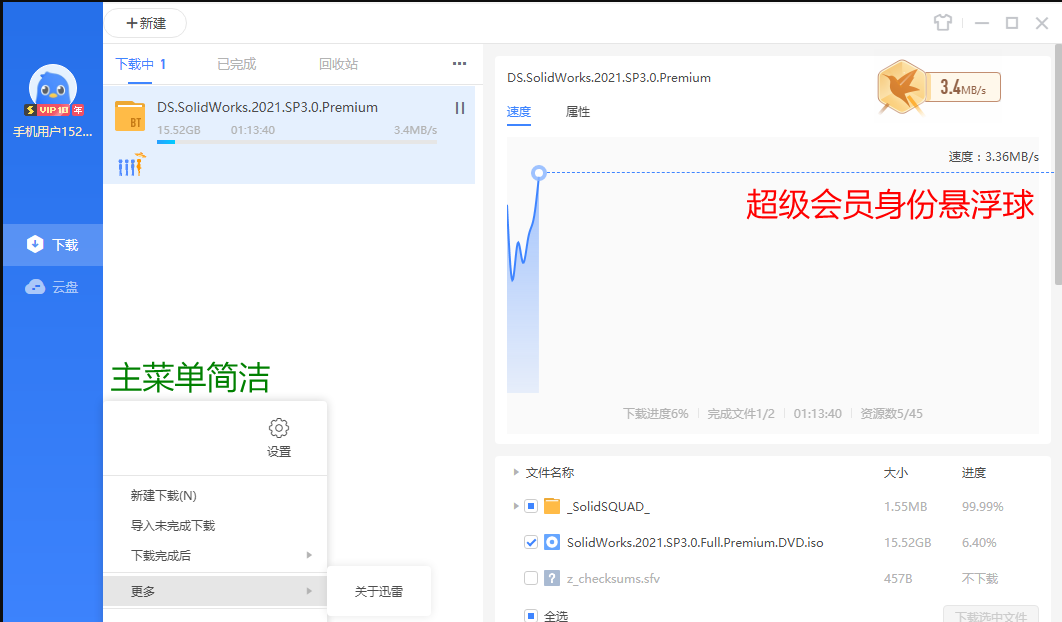Click the 99.99% progress value
The image size is (1062, 622).
click(983, 506)
